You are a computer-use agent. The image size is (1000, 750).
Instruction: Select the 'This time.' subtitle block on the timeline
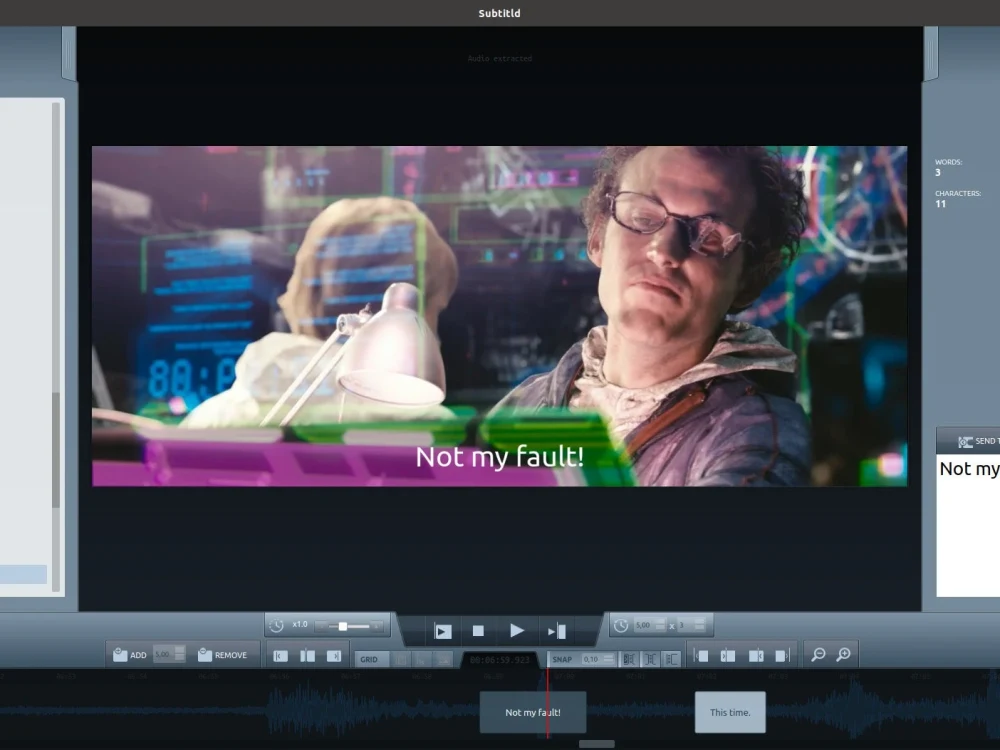tap(729, 712)
